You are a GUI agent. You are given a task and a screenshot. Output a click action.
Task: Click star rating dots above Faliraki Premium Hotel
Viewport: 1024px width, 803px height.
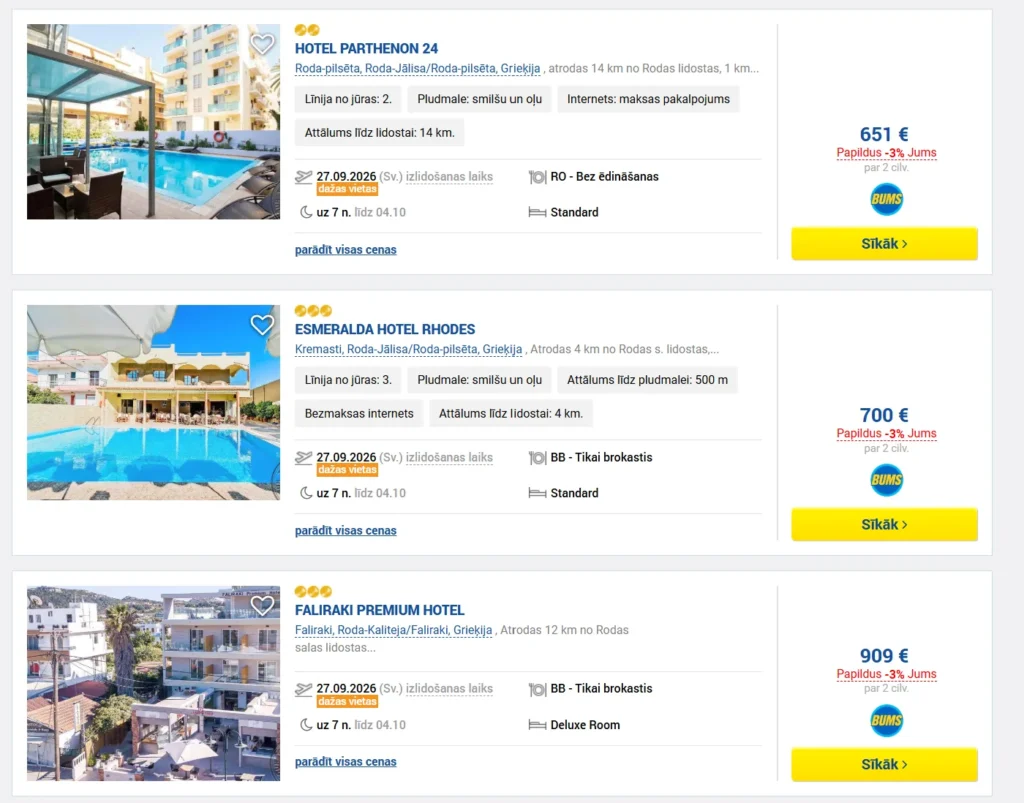tap(313, 591)
